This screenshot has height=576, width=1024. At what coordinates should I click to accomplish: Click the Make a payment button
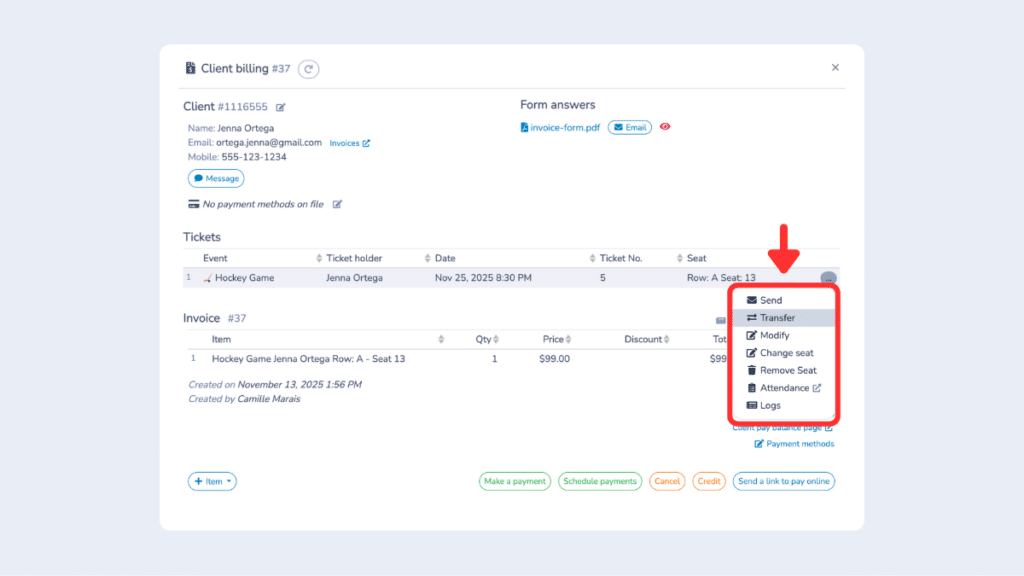pyautogui.click(x=514, y=481)
